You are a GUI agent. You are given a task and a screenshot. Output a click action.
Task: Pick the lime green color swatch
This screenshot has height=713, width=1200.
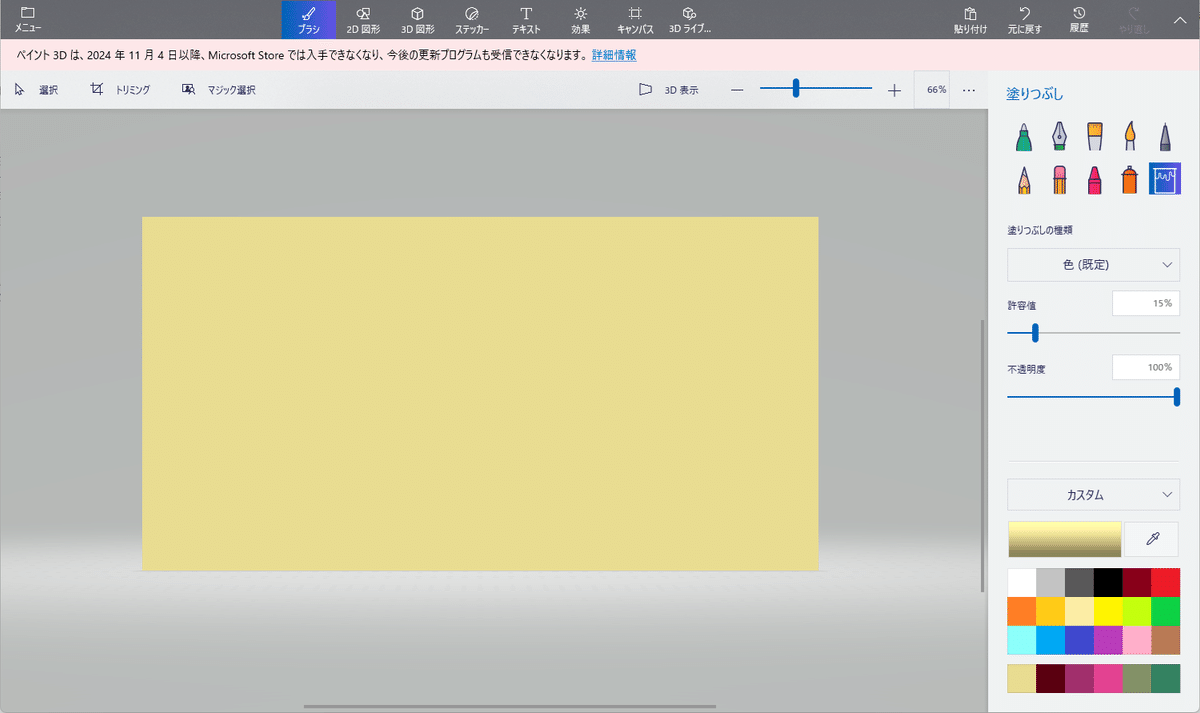click(x=1137, y=611)
